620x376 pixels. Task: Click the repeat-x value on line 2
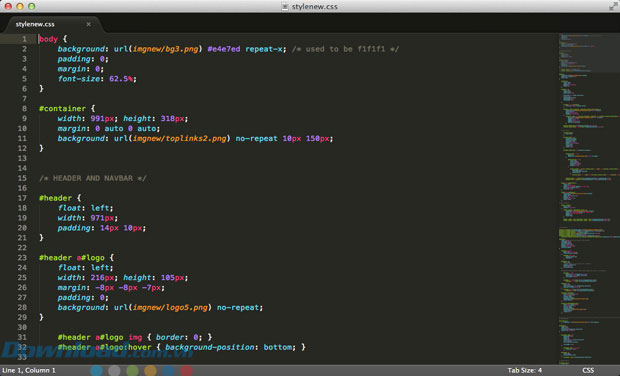point(264,49)
